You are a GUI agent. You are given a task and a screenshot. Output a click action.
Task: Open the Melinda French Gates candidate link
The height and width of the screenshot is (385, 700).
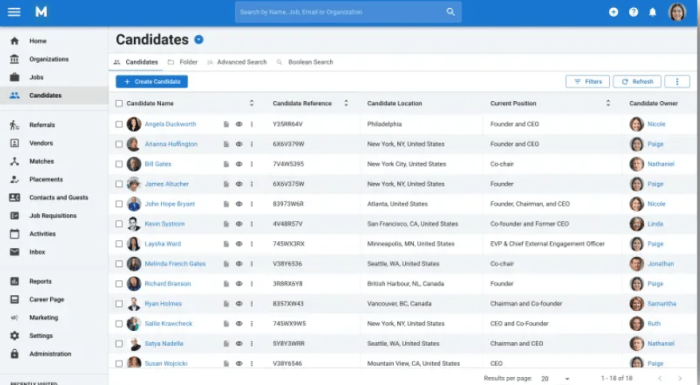(x=175, y=264)
